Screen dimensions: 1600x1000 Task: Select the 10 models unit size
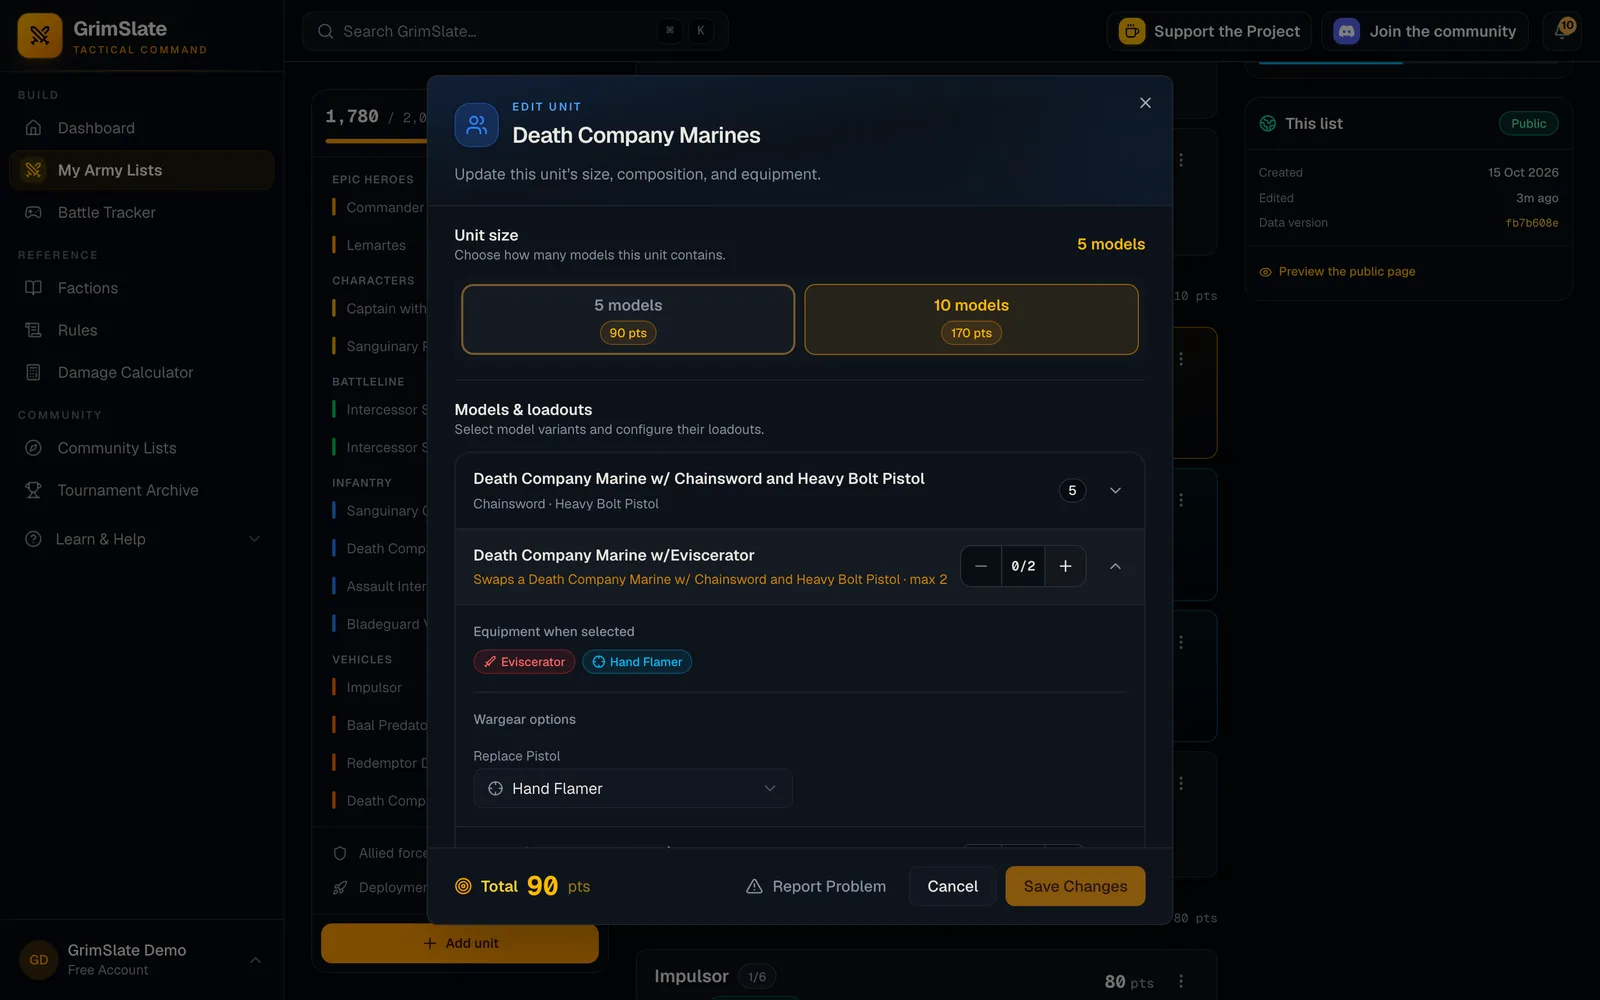(971, 319)
